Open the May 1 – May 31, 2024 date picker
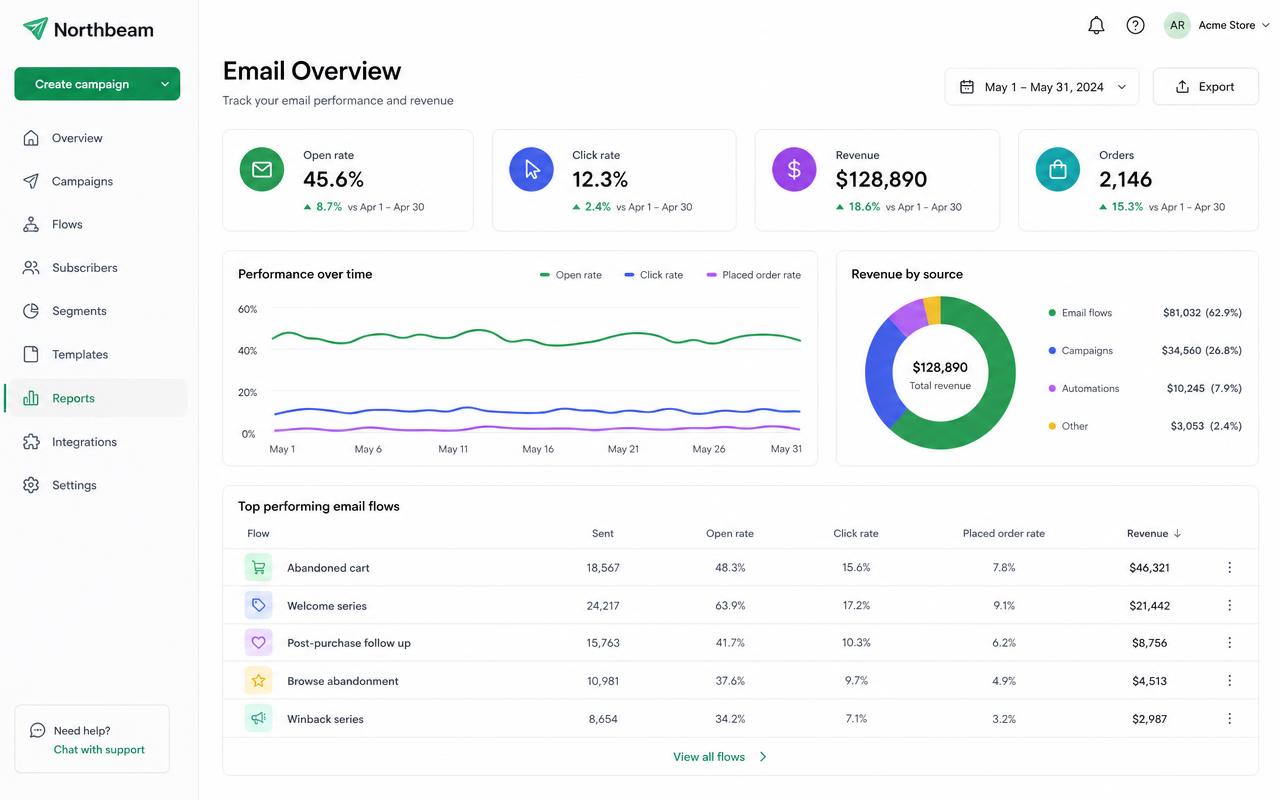The height and width of the screenshot is (800, 1280). (1042, 87)
